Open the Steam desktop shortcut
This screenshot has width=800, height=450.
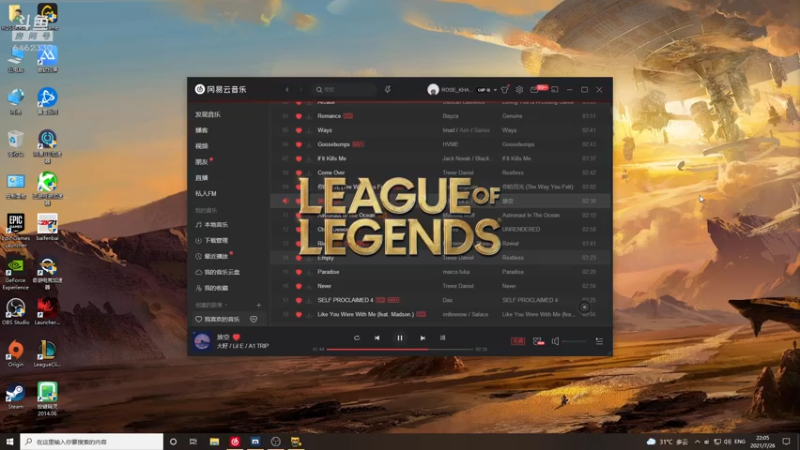point(15,397)
